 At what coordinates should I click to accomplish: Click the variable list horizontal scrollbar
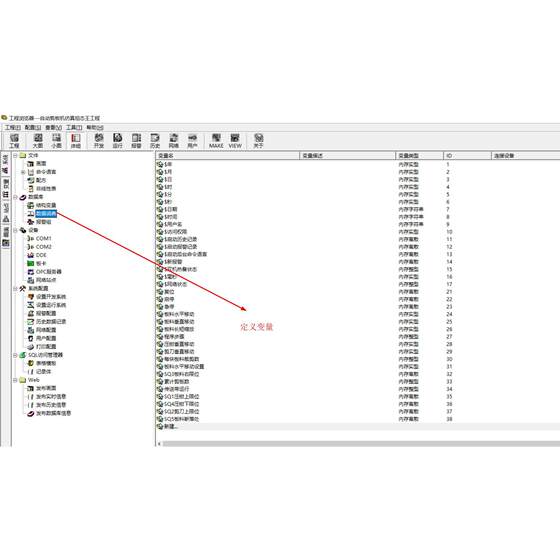[361, 444]
